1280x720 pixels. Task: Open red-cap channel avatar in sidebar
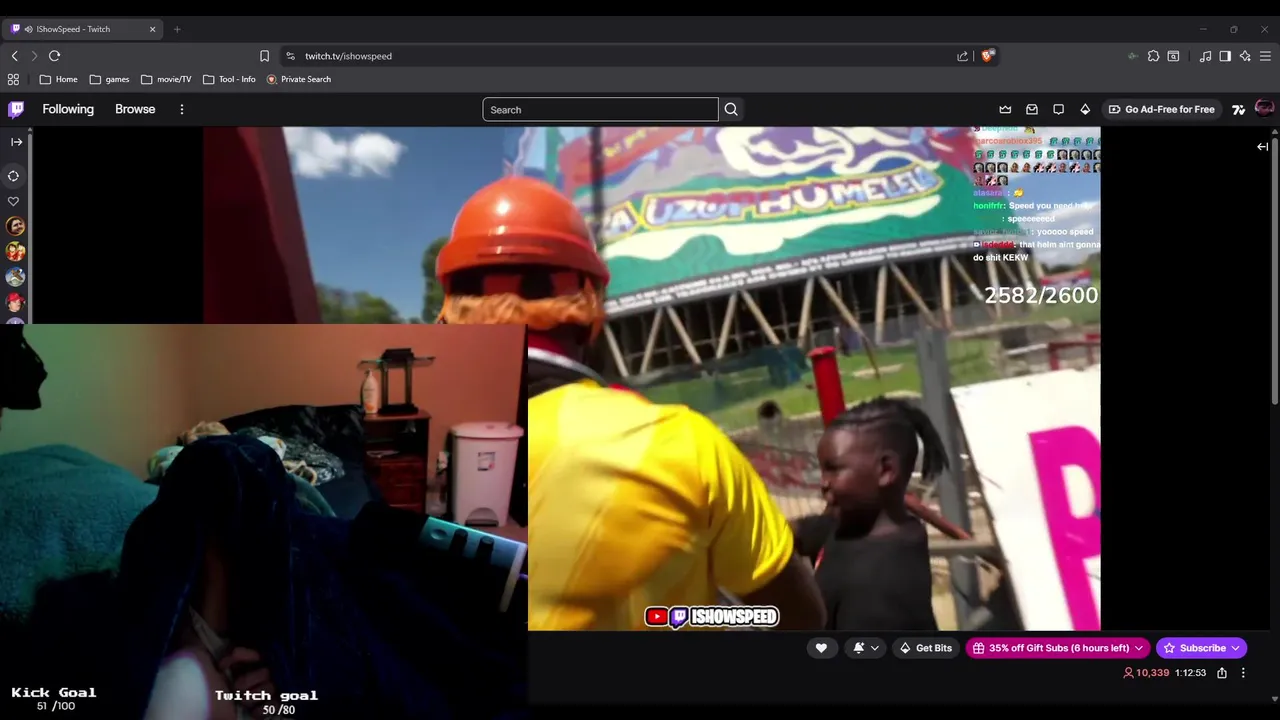(14, 301)
